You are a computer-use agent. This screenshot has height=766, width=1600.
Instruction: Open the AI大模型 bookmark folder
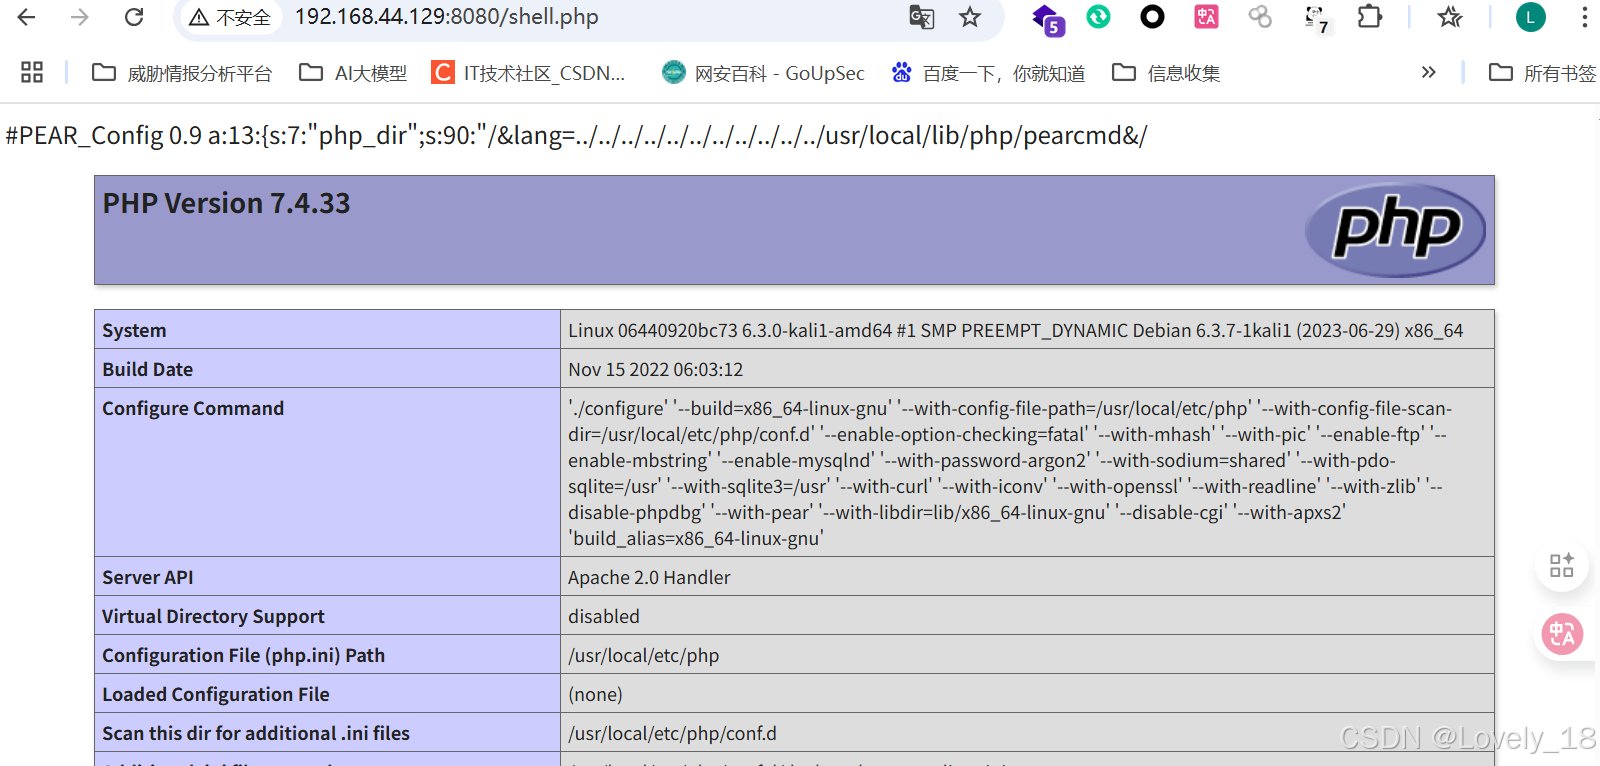click(x=353, y=73)
